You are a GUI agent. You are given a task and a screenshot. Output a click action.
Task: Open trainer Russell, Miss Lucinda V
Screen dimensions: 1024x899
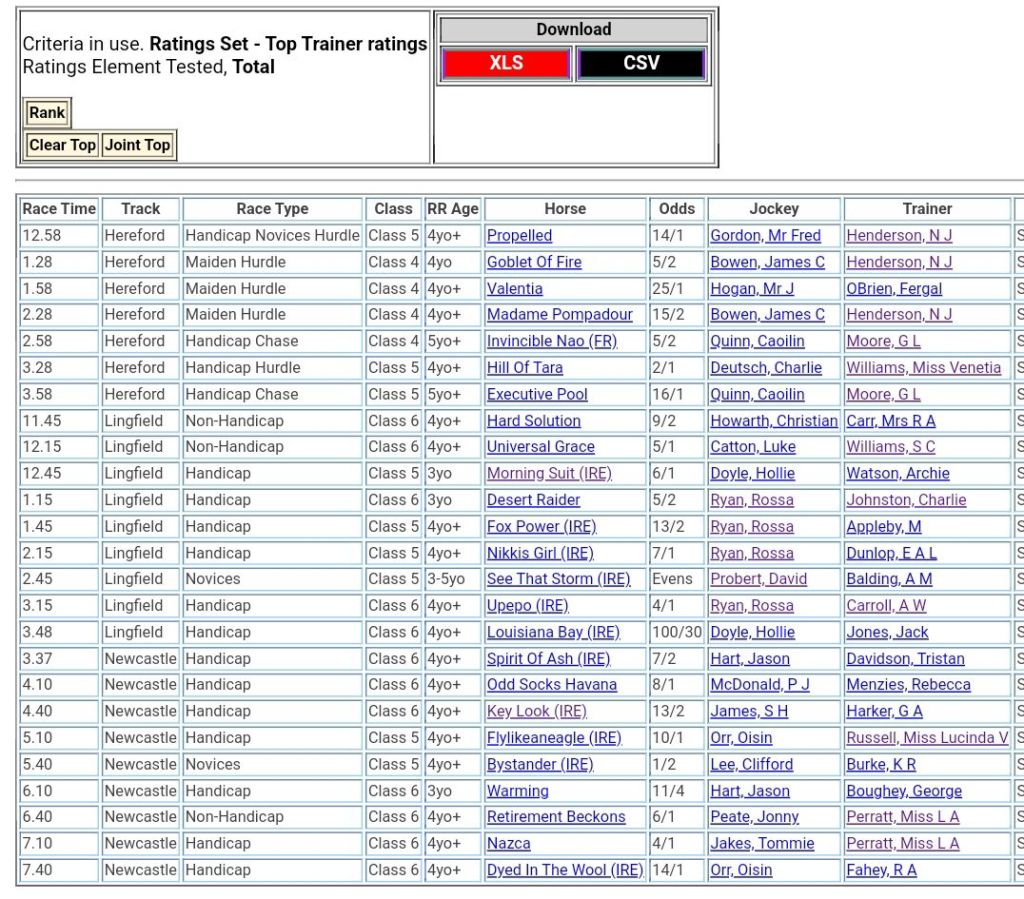pos(927,738)
